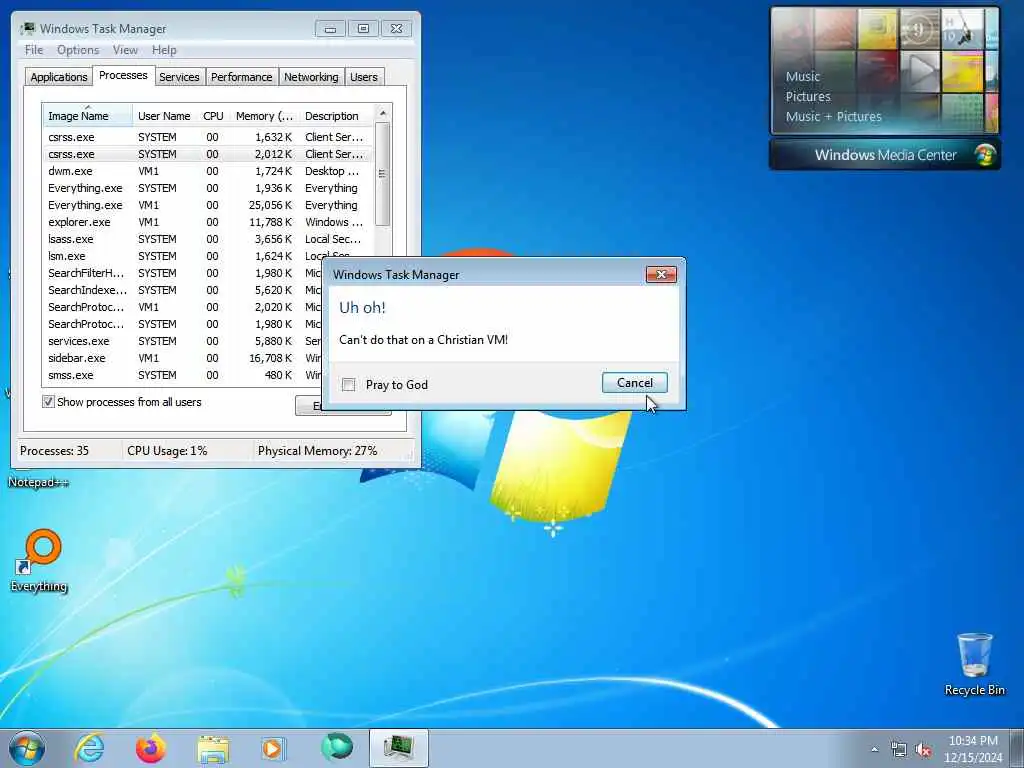Sort by Image Name column header
This screenshot has height=768, width=1024.
tap(88, 116)
